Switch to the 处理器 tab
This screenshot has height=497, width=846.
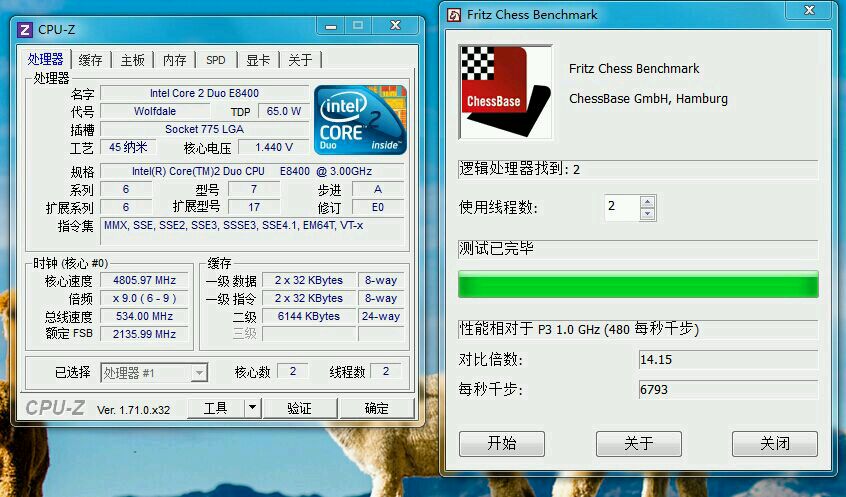tap(46, 59)
